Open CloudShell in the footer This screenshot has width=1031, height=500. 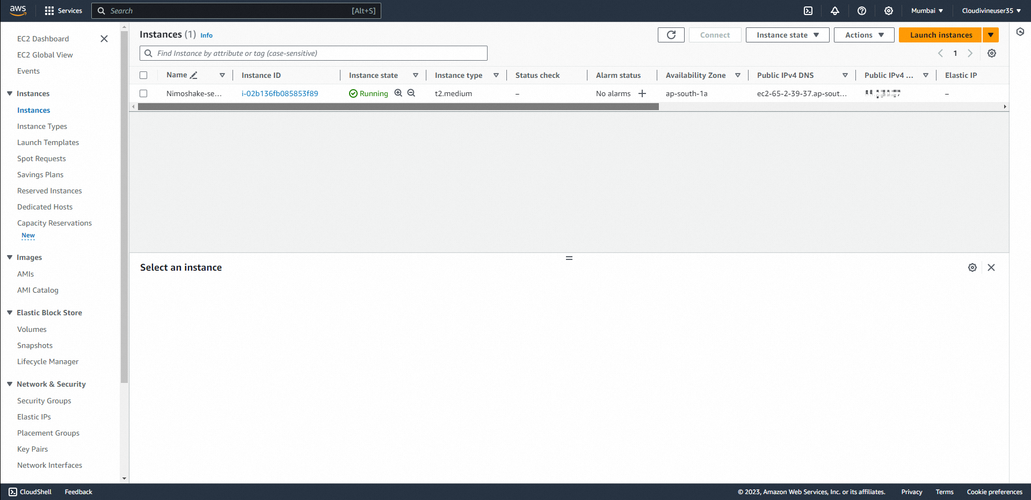[x=30, y=492]
